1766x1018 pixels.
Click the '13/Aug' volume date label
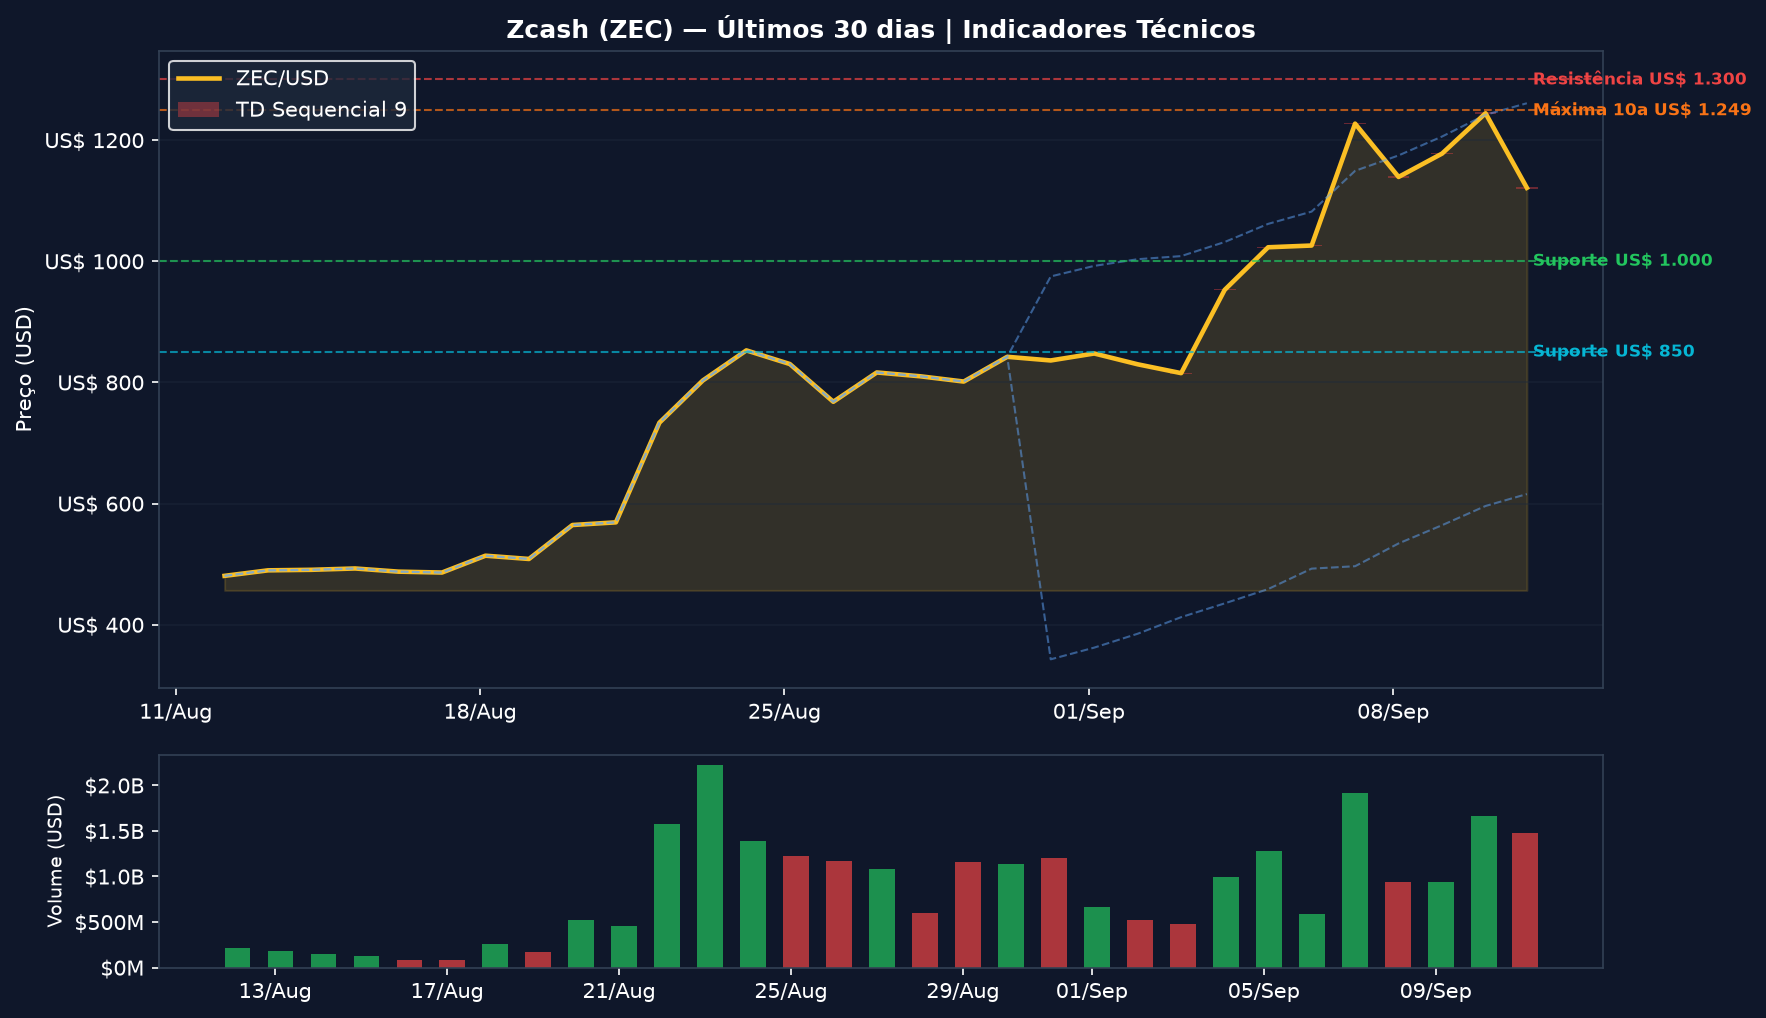tap(275, 991)
